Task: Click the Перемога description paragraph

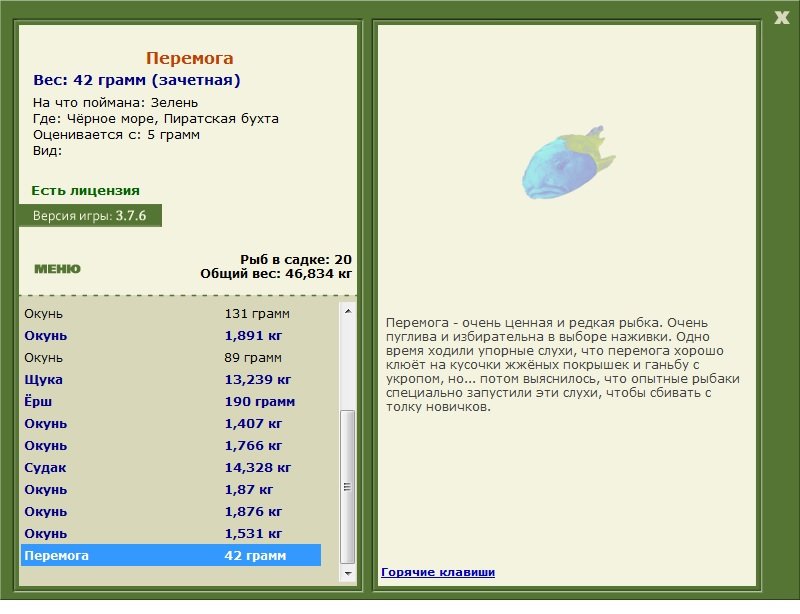Action: [x=563, y=364]
